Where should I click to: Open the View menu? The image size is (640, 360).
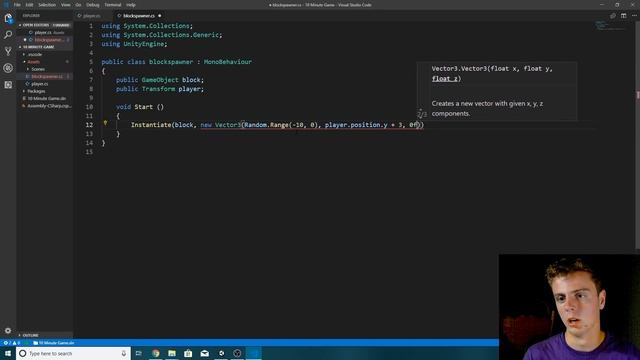coord(66,5)
